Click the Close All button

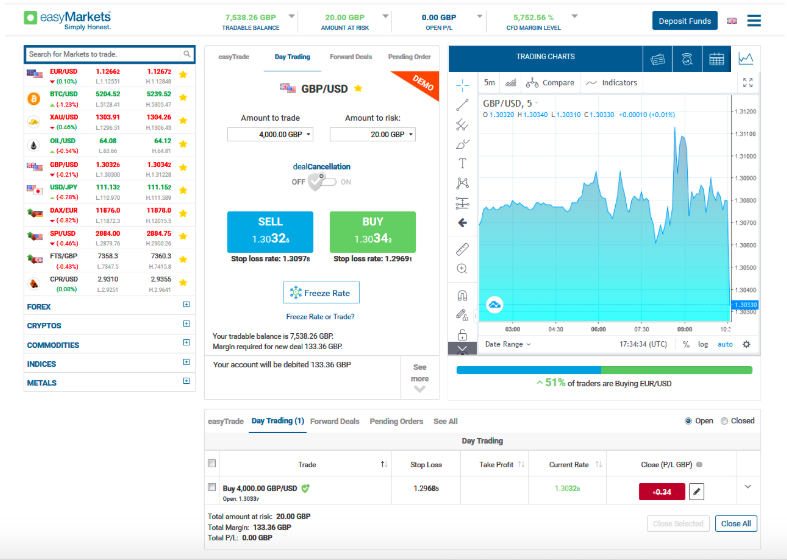pyautogui.click(x=736, y=523)
